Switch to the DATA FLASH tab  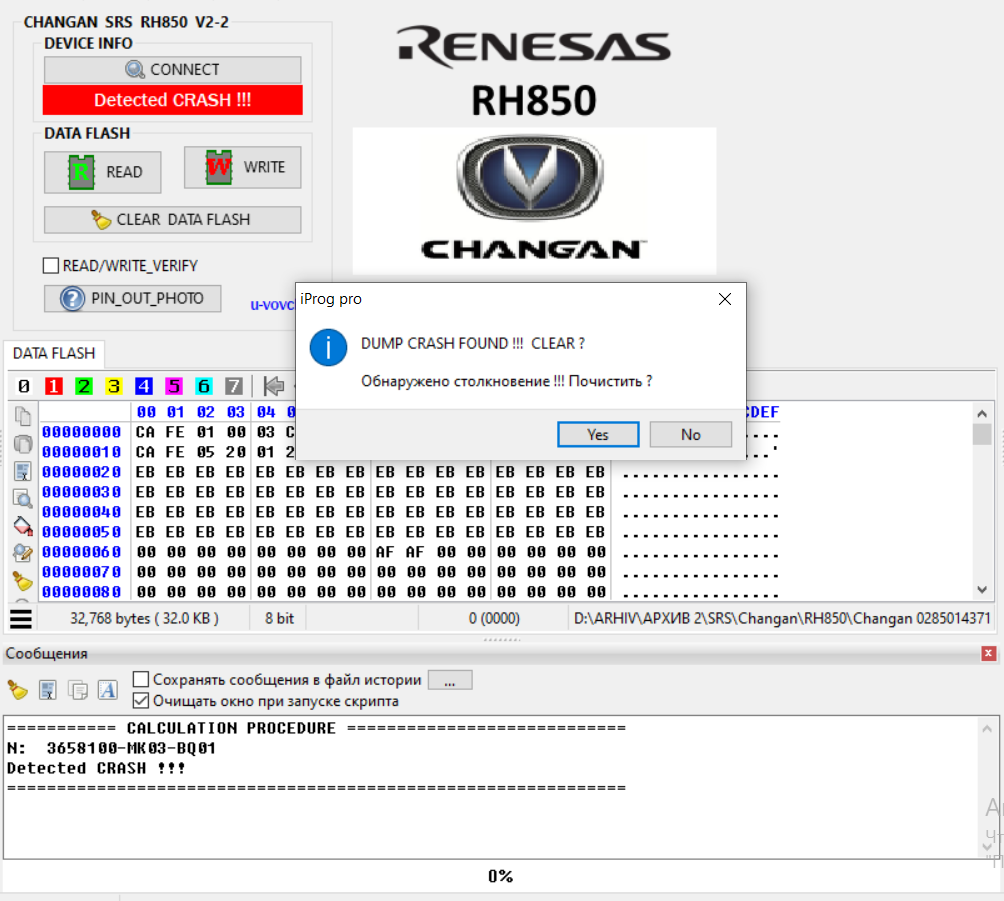[54, 353]
